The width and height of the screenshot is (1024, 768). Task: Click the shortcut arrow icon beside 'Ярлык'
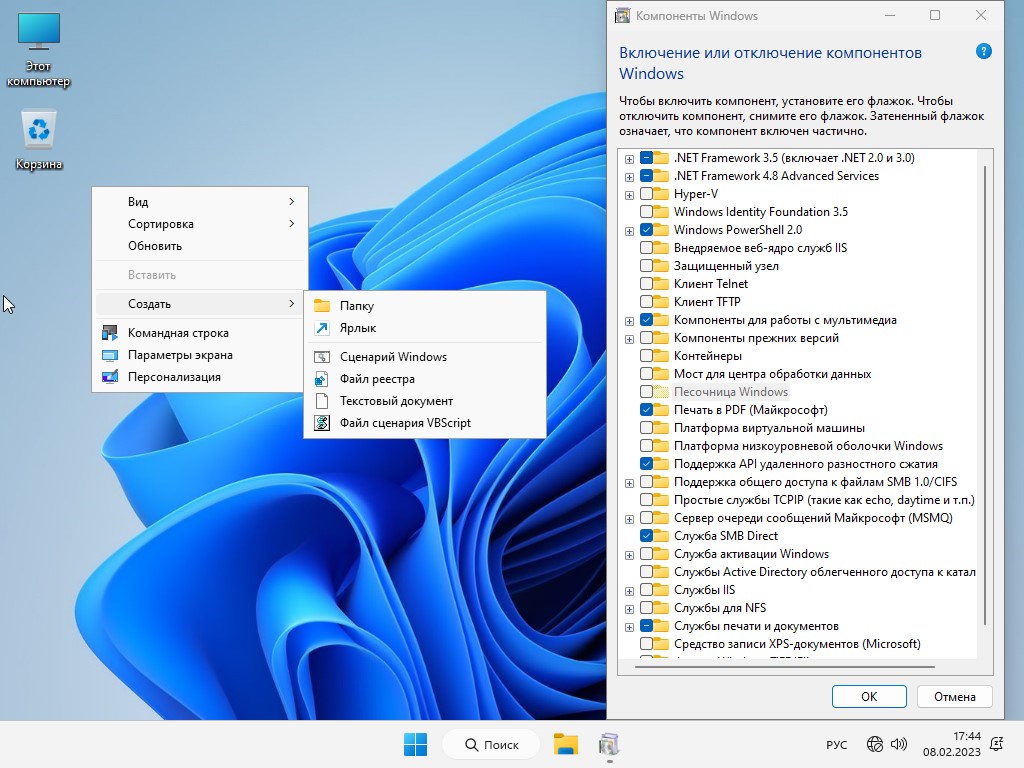click(x=322, y=328)
